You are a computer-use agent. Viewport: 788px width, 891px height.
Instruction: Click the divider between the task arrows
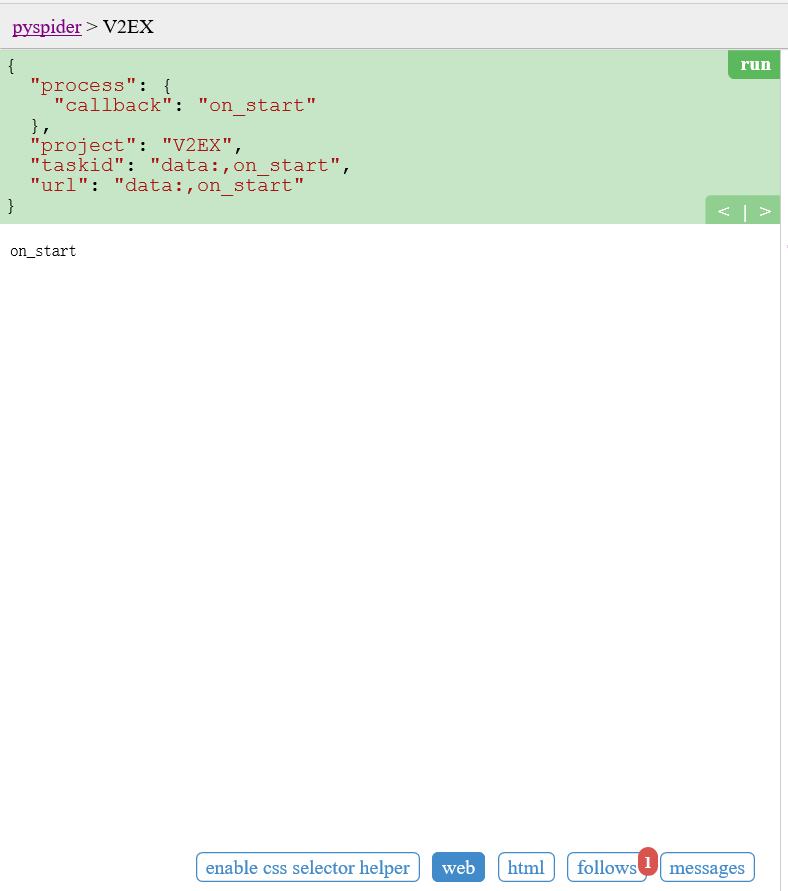(x=744, y=211)
